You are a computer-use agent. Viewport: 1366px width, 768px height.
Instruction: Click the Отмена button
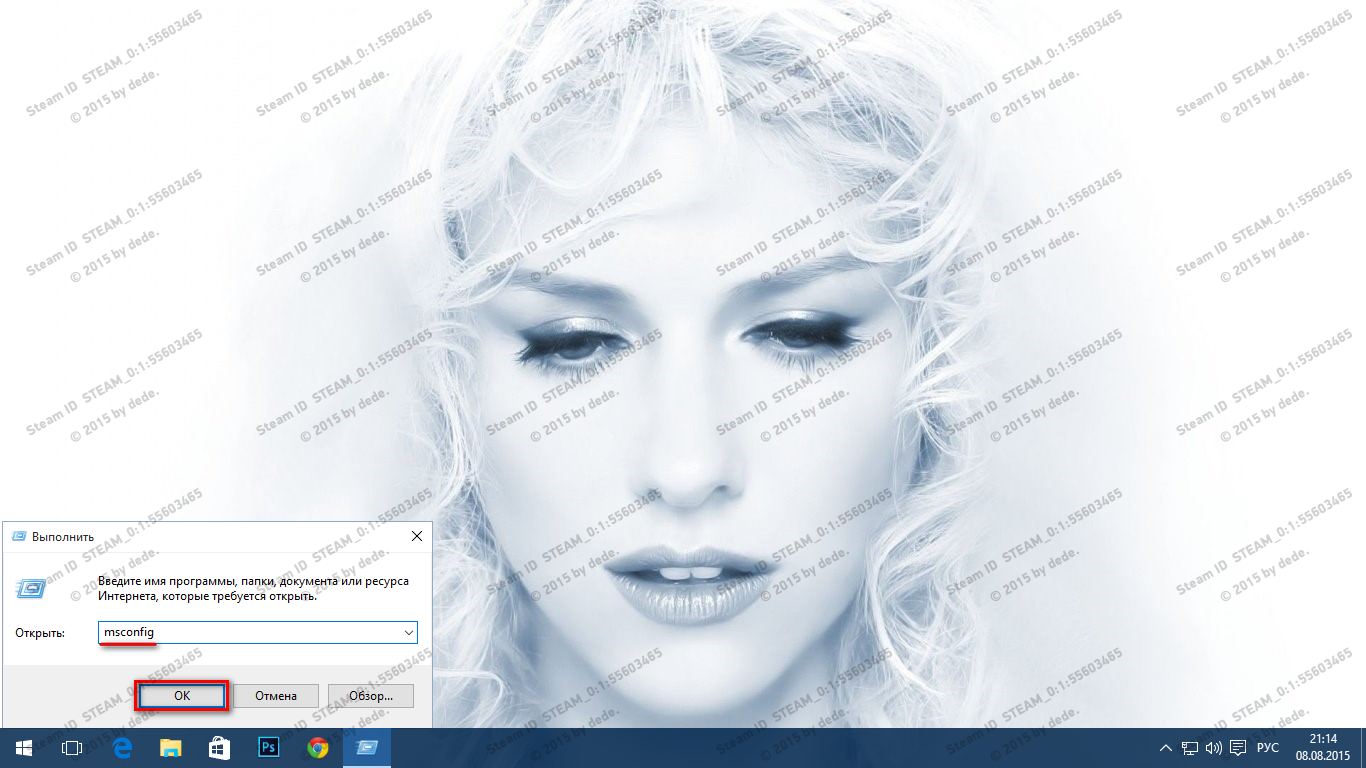point(276,696)
